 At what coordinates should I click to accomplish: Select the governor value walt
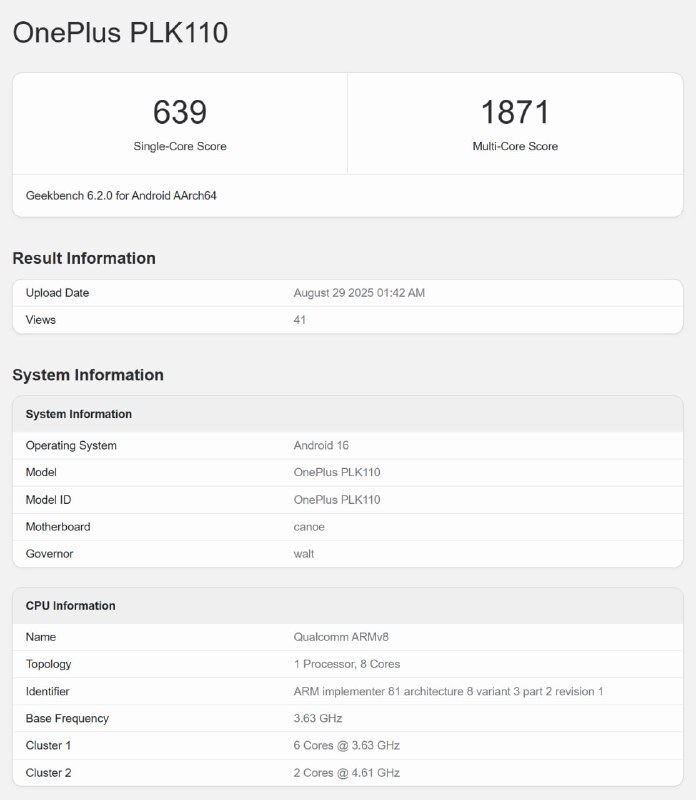tap(304, 554)
